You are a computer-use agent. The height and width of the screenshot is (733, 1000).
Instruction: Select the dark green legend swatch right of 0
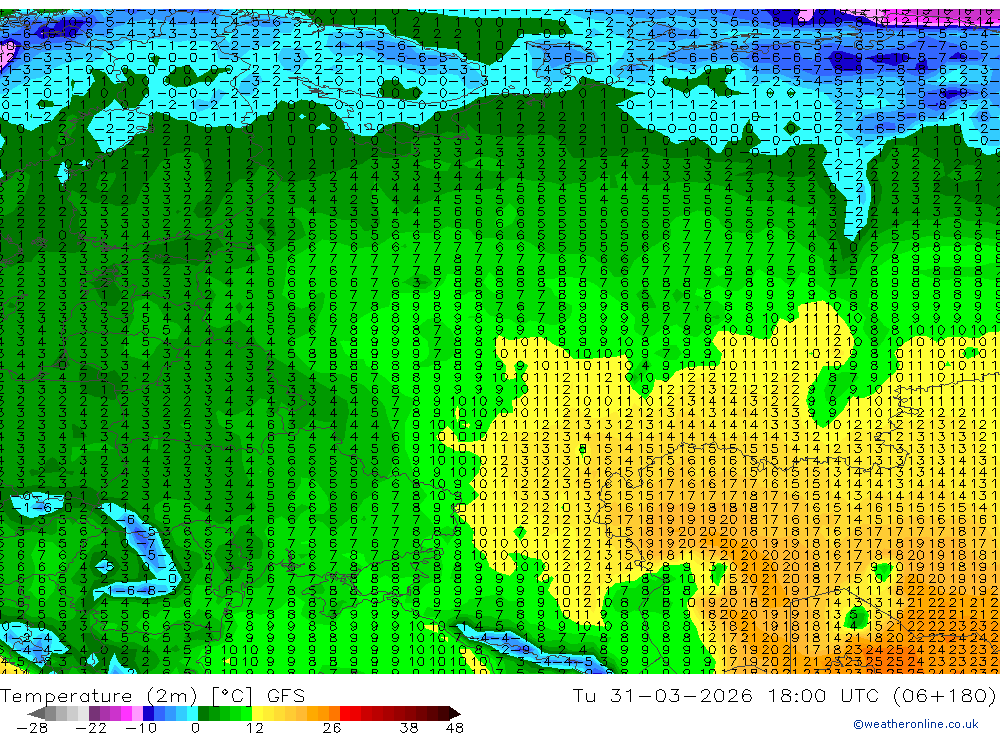click(x=203, y=714)
